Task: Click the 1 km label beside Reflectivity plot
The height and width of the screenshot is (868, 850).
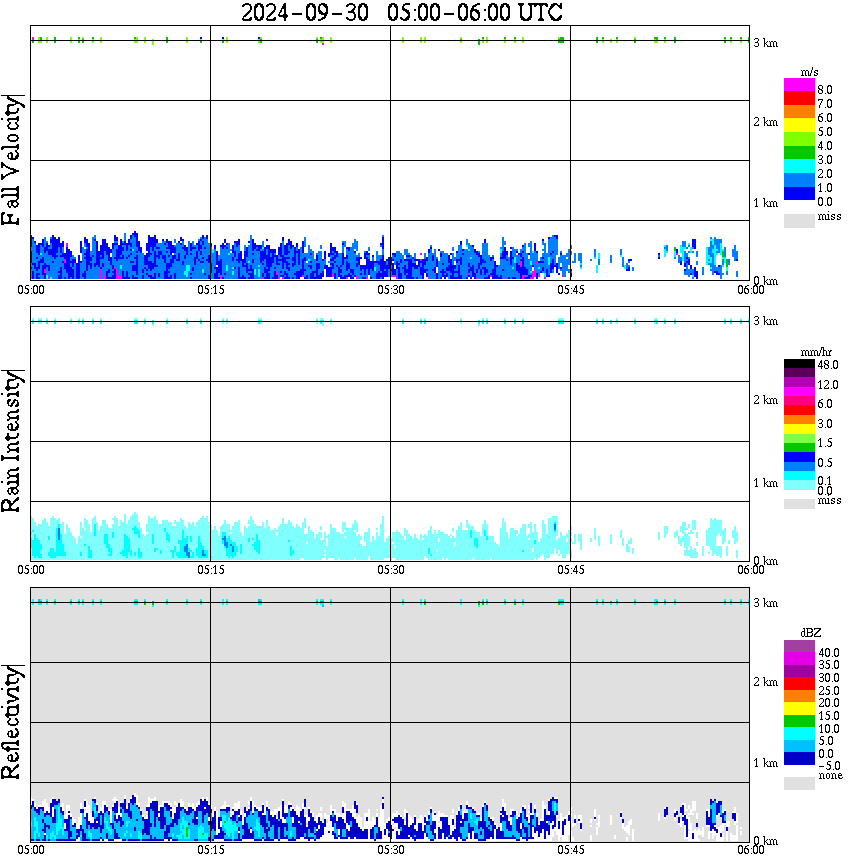Action: [x=765, y=763]
